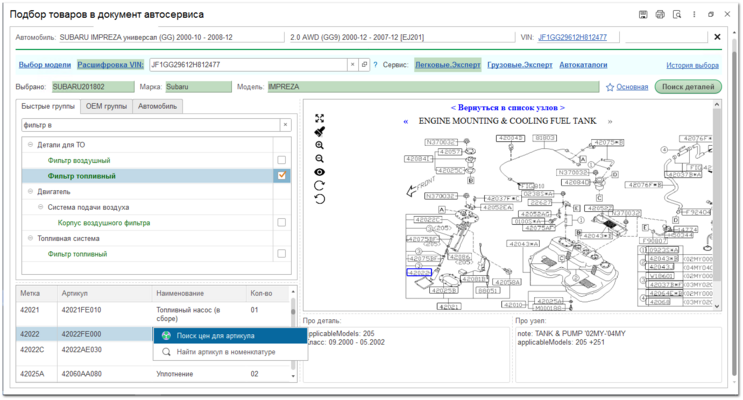Clear the VIN field with small x

353,65
